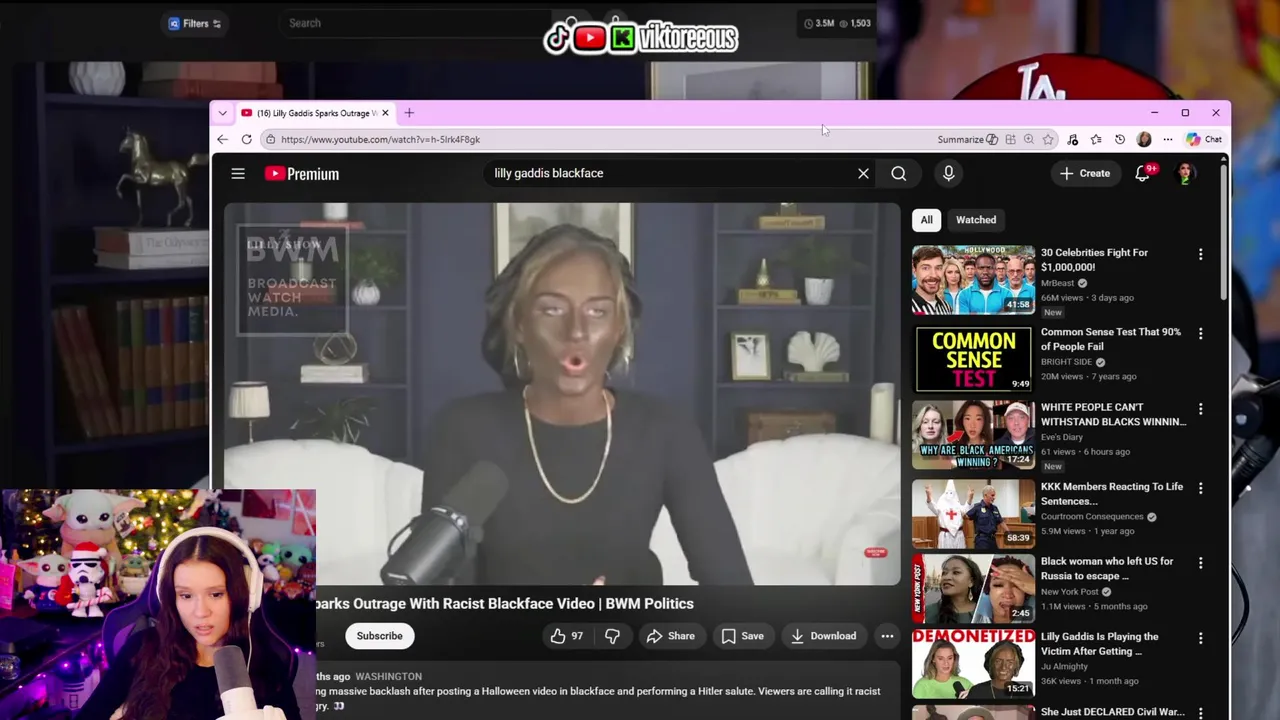Open the split screen icon in address bar
Image resolution: width=1280 pixels, height=720 pixels.
[x=1010, y=140]
